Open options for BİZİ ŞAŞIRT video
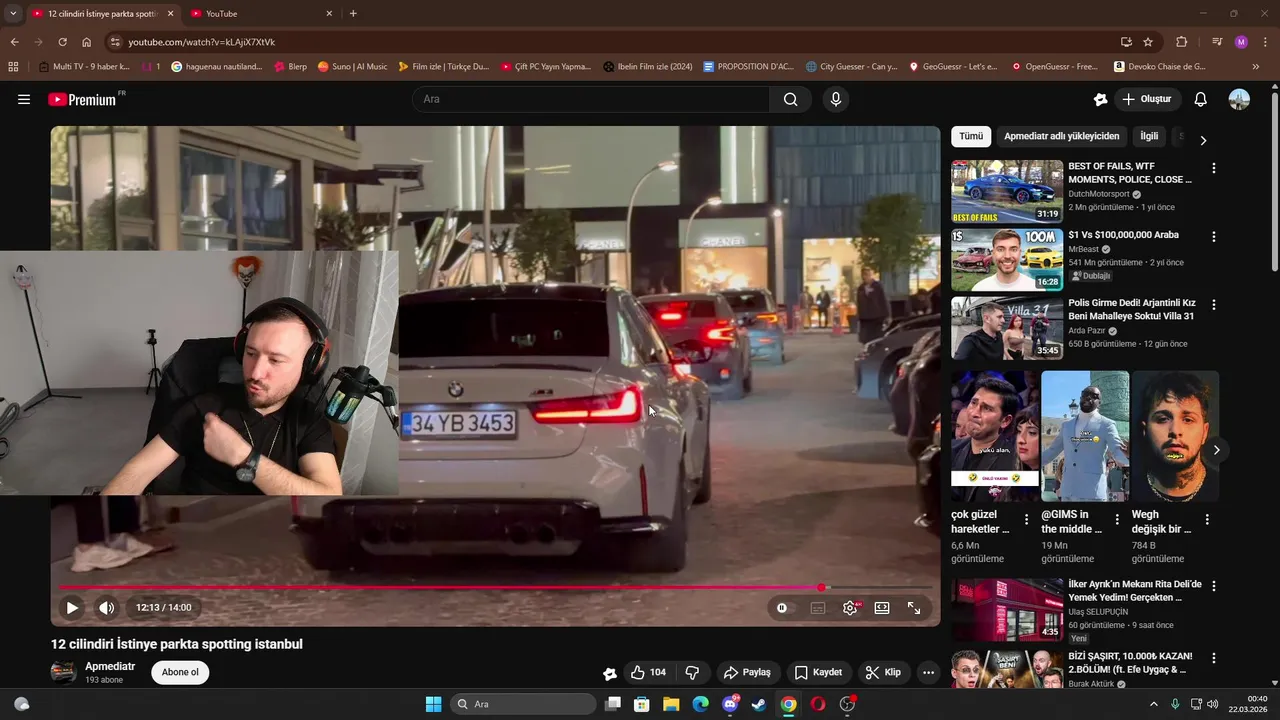 coord(1214,658)
